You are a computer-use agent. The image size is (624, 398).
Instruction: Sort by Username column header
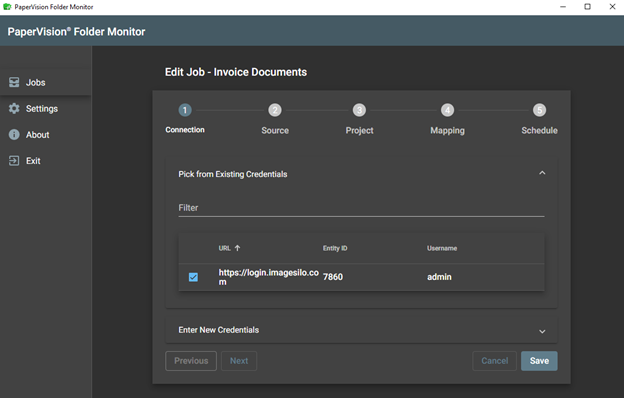pyautogui.click(x=442, y=248)
